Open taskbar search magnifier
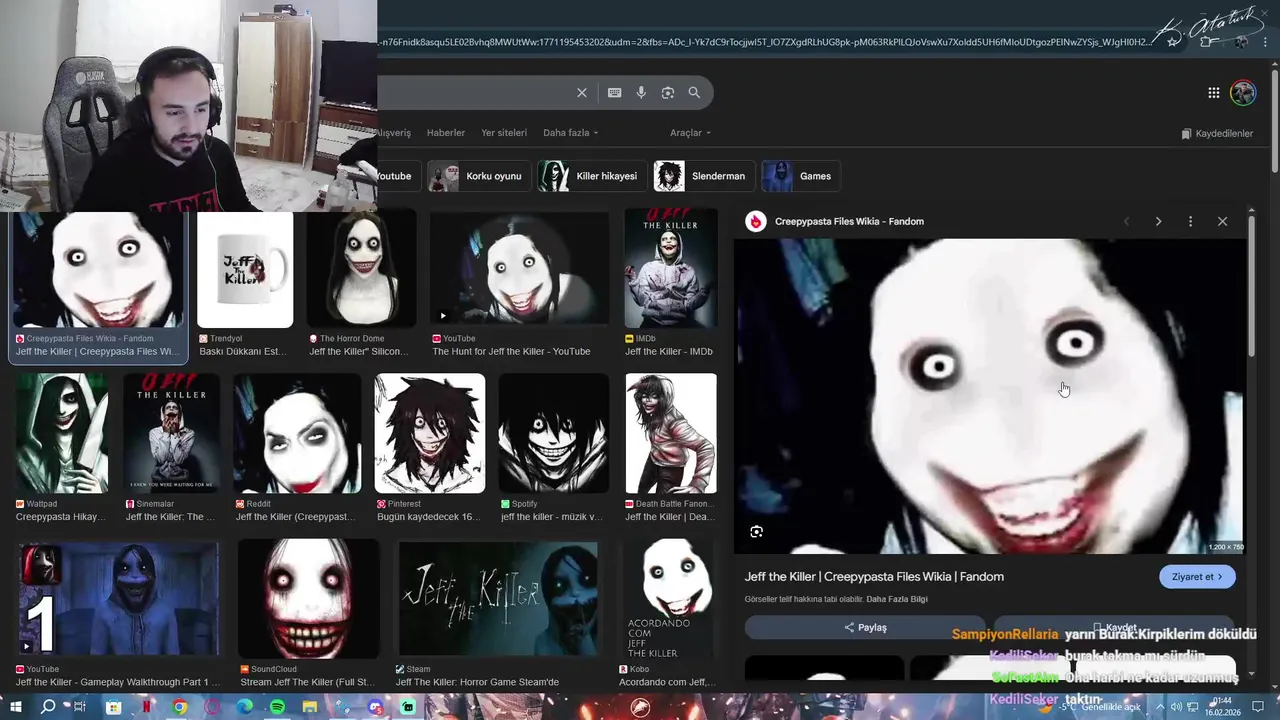The width and height of the screenshot is (1280, 720). coord(48,707)
